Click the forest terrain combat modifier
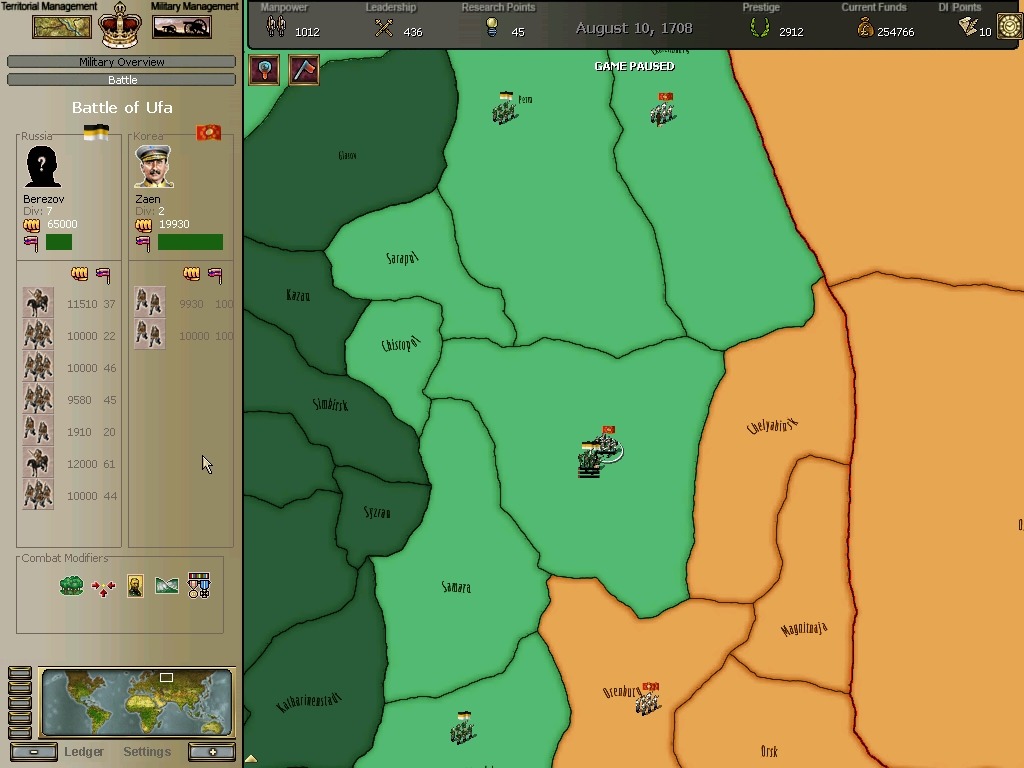The width and height of the screenshot is (1024, 768). click(x=71, y=585)
